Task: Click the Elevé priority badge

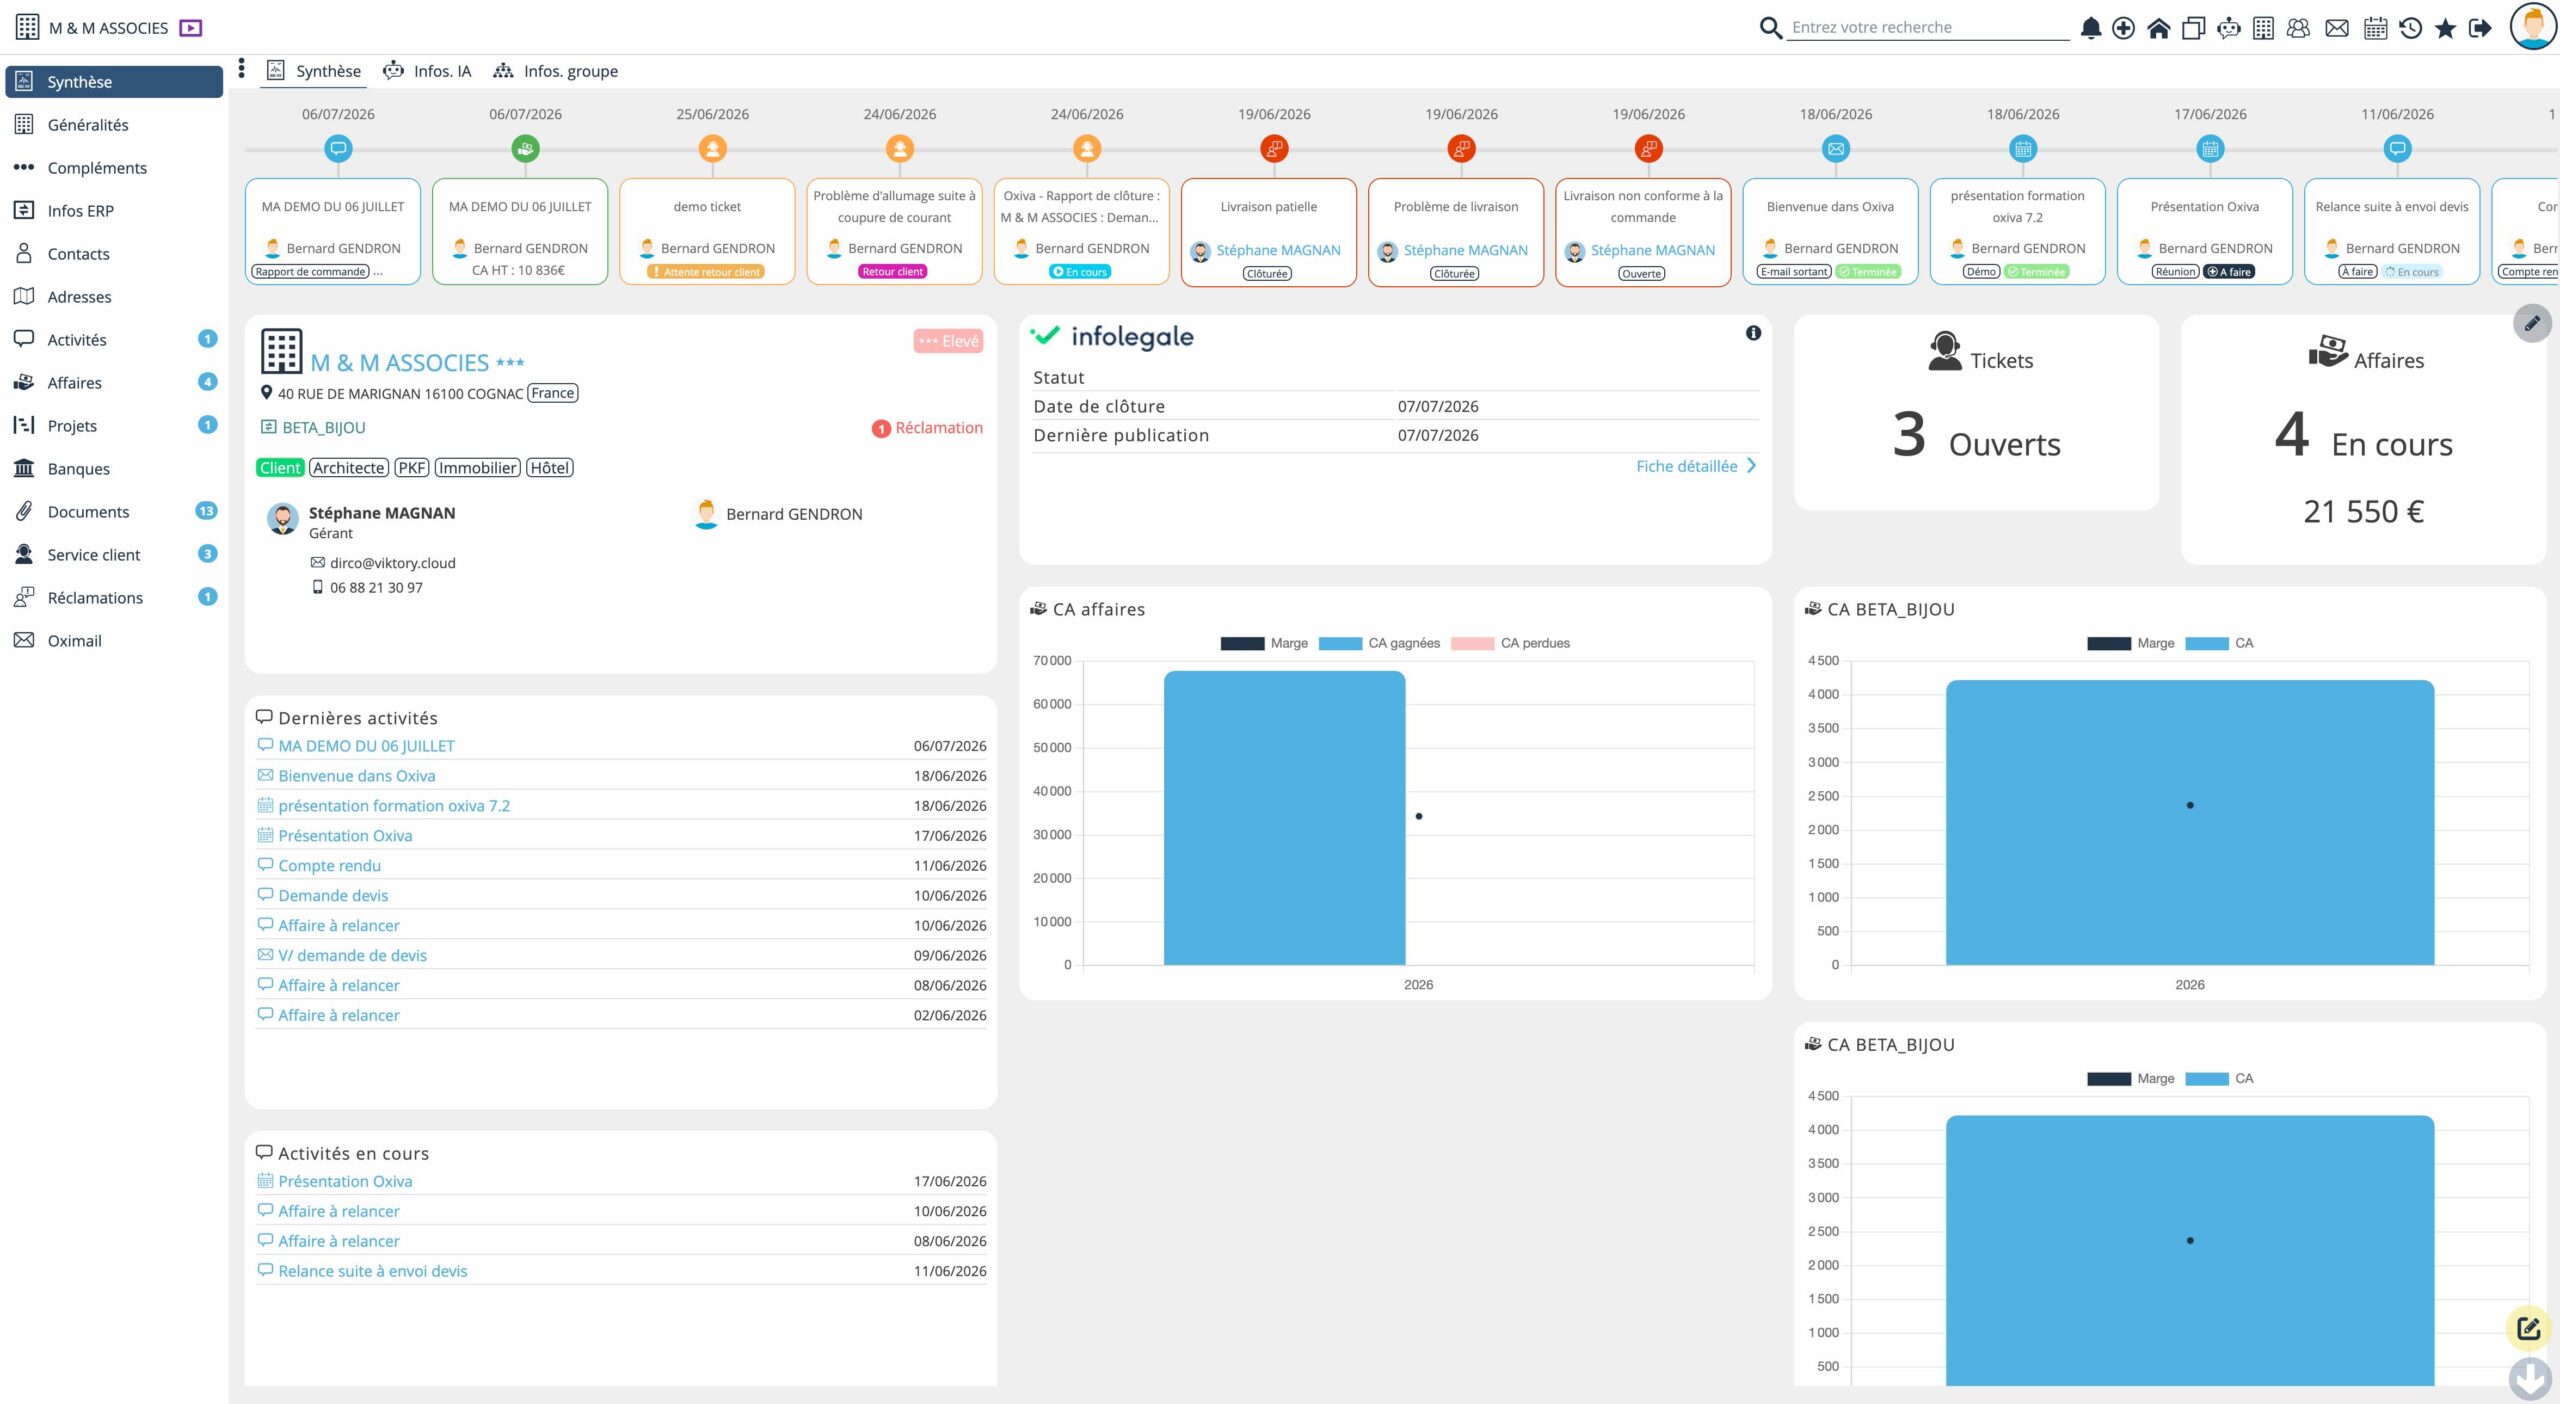Action: [x=948, y=341]
